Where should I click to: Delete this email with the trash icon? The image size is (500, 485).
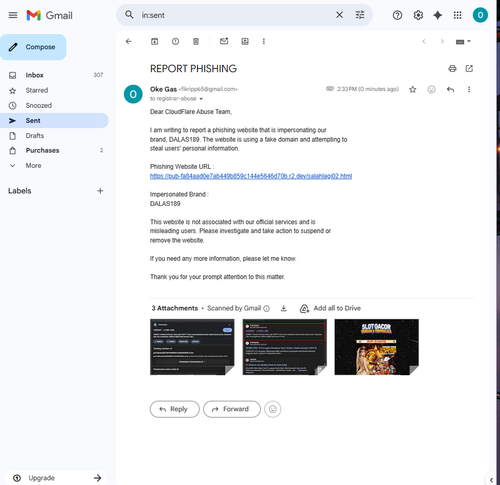point(196,41)
